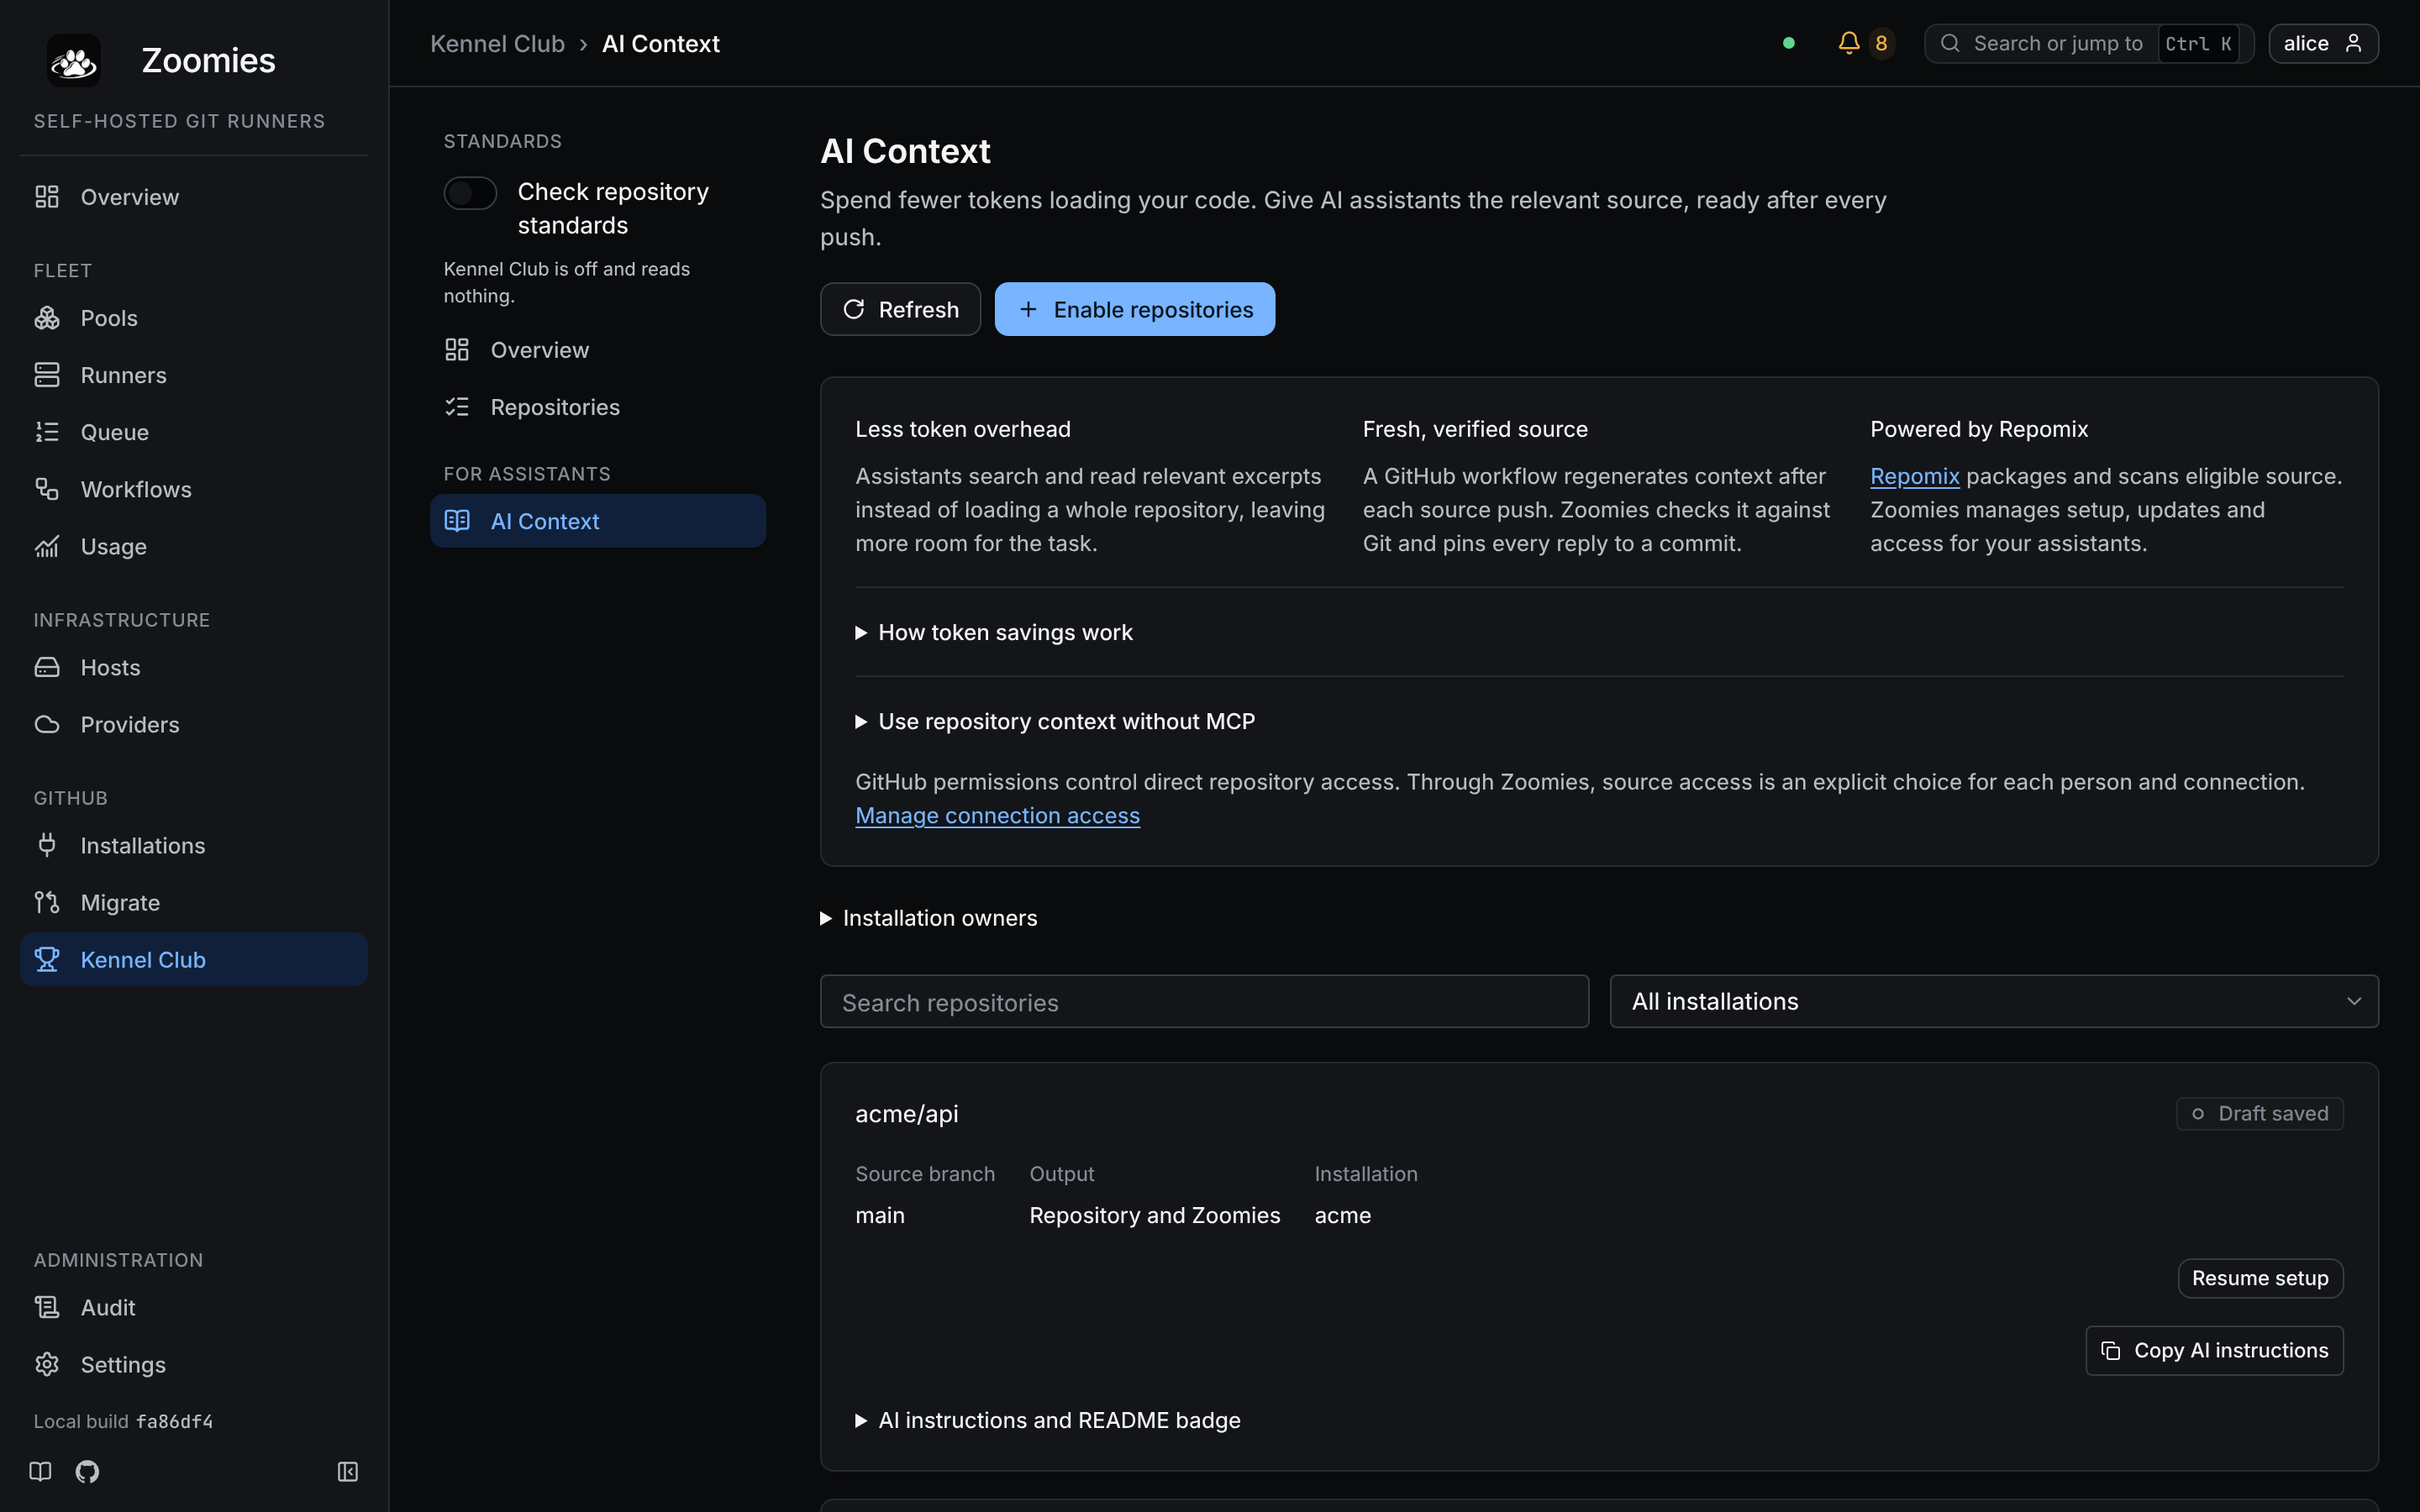Click Enable repositories button

pyautogui.click(x=1134, y=309)
